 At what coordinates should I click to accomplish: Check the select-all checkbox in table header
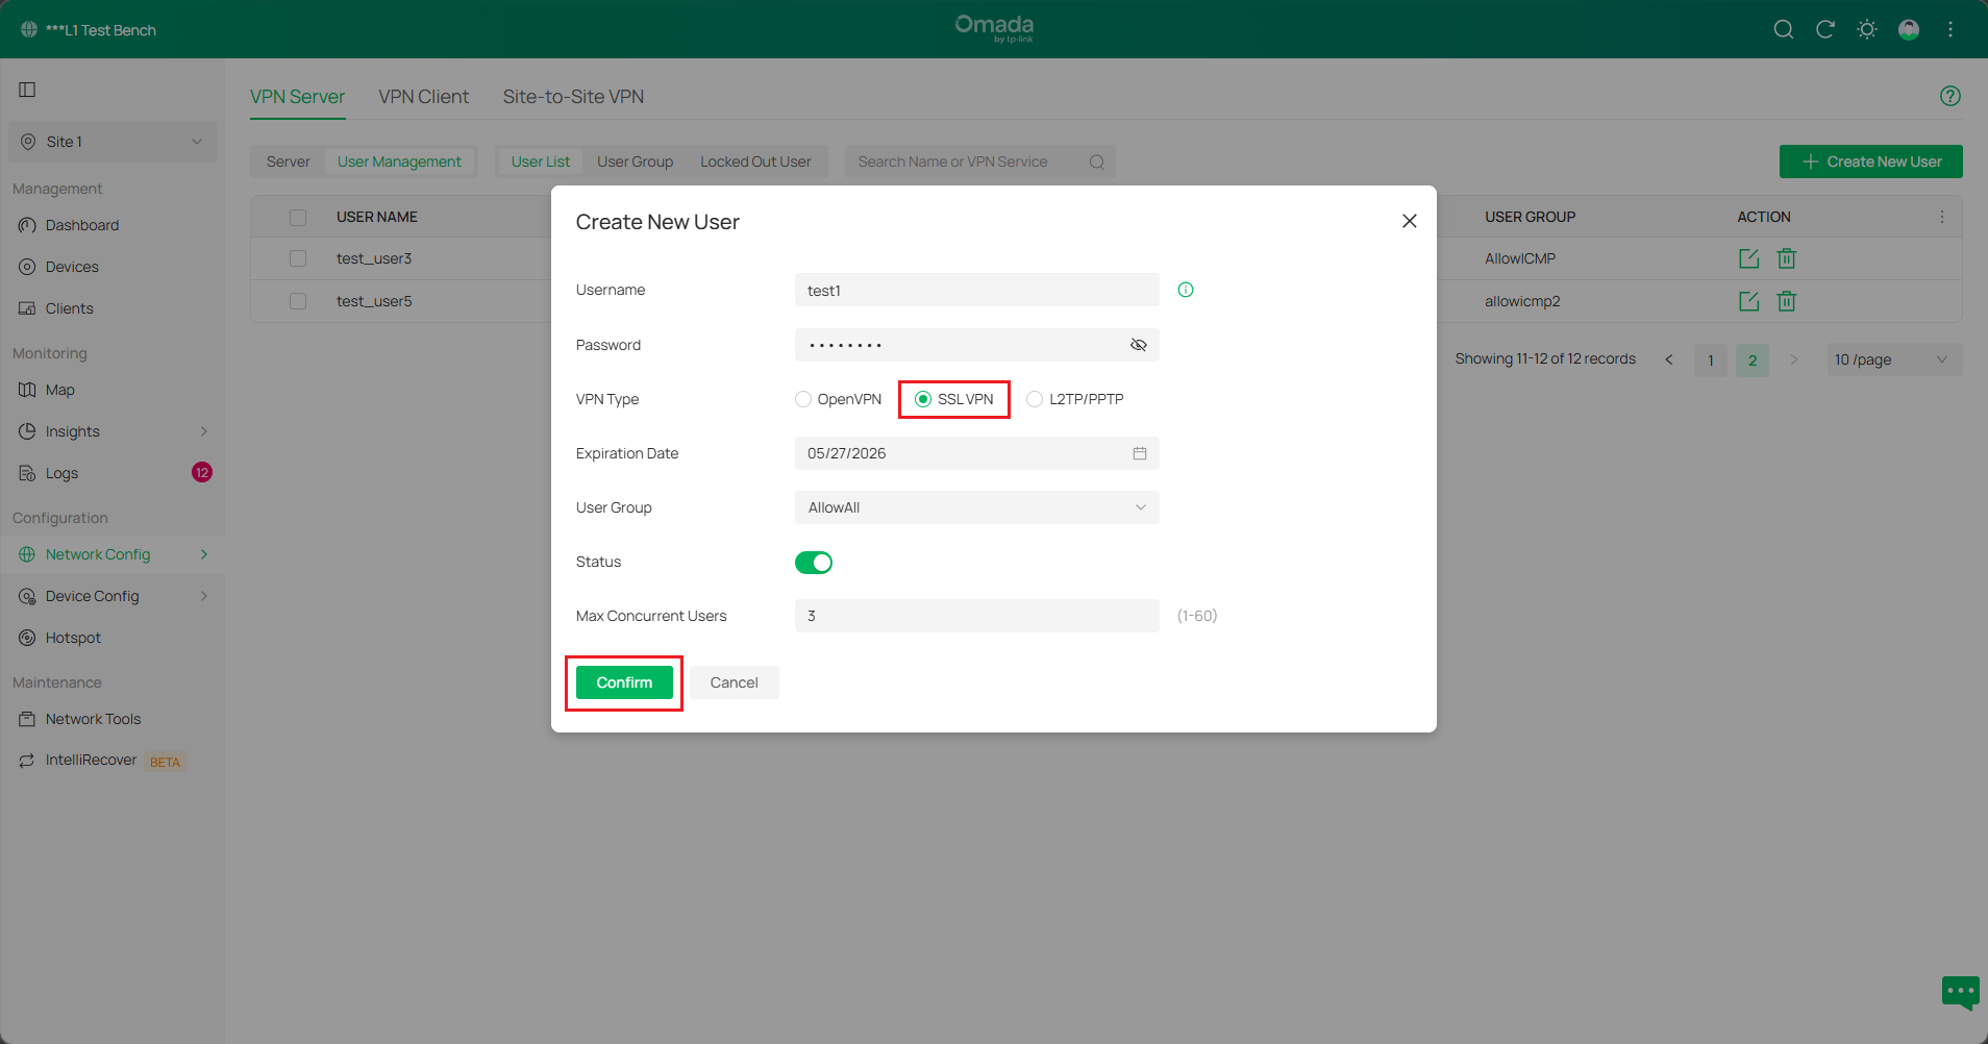(298, 217)
